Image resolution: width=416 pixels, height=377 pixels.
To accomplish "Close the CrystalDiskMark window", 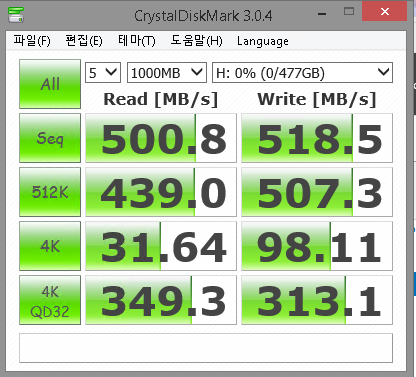I will point(385,11).
